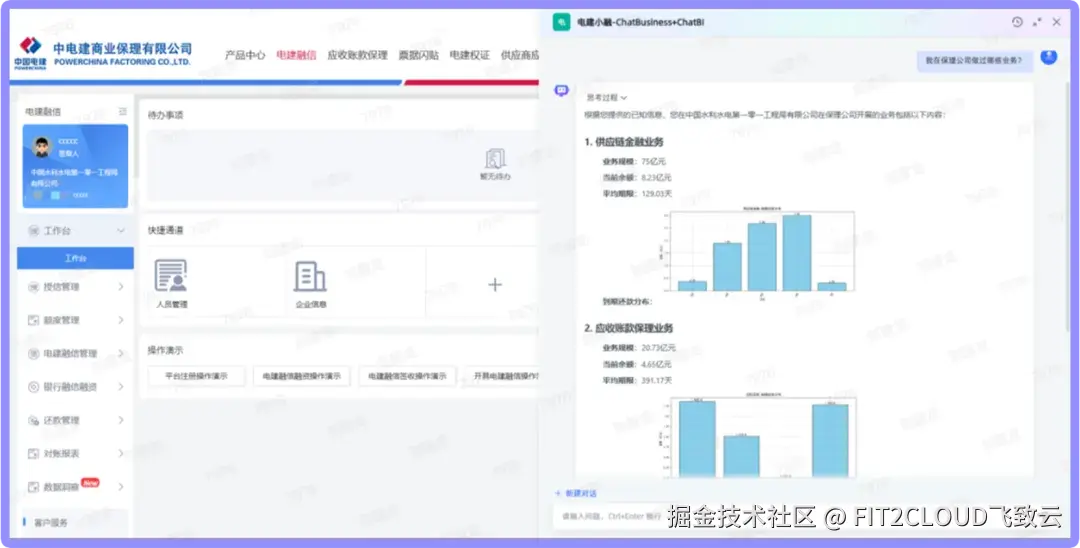Select 电建融信 in top navigation
The width and height of the screenshot is (1080, 548).
[296, 55]
